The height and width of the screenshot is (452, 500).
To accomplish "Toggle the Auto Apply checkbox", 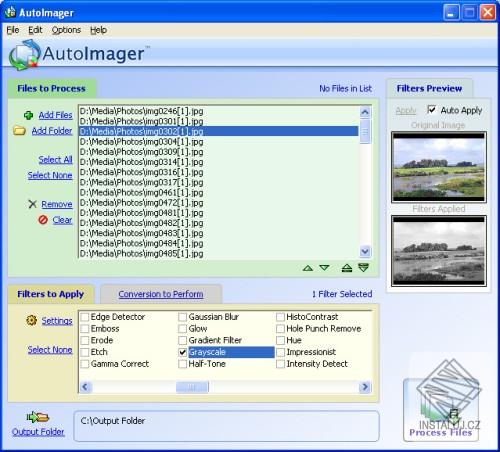I will point(432,110).
